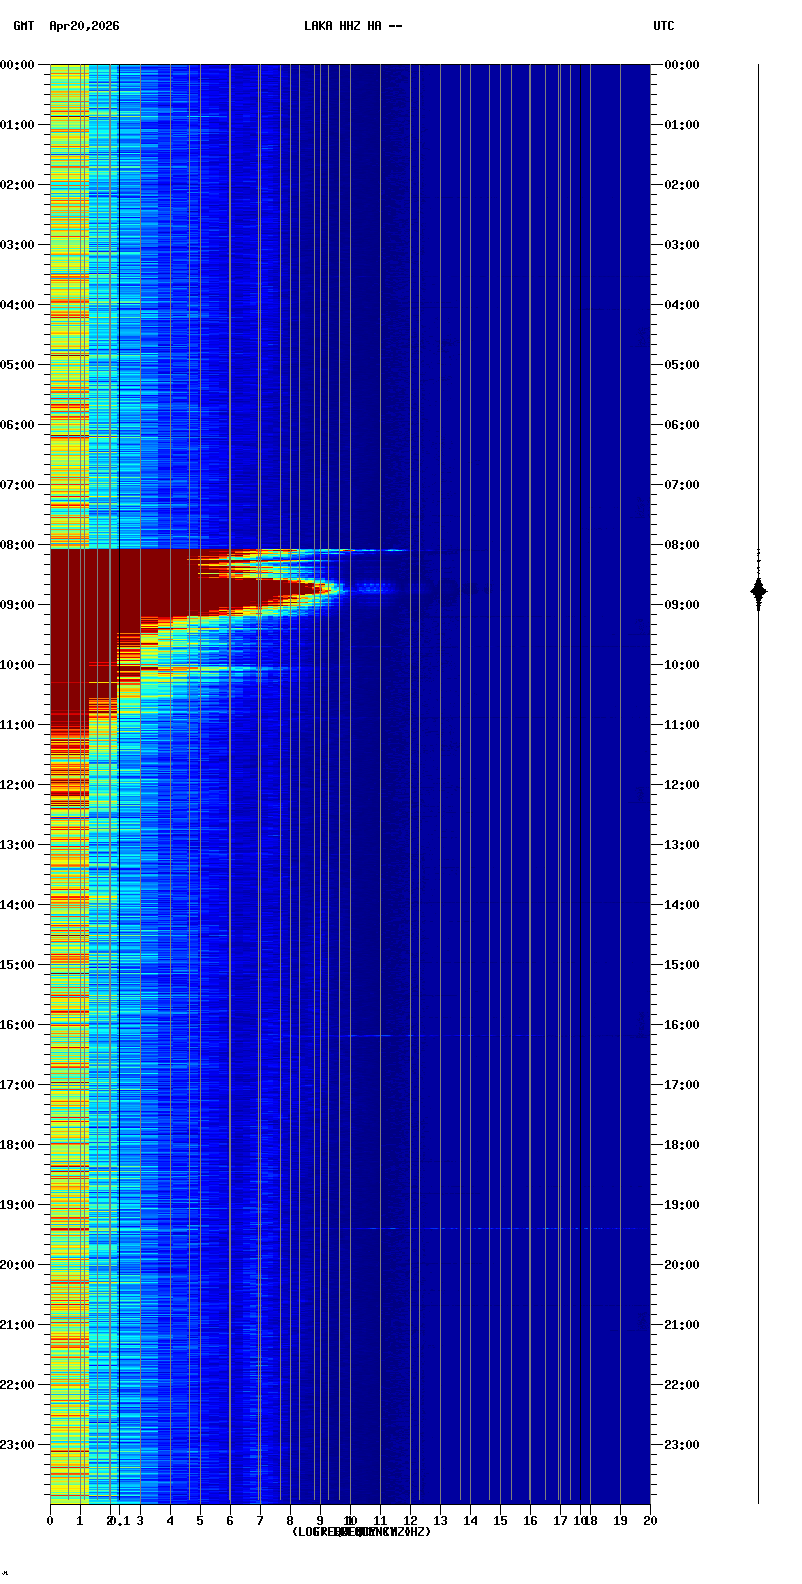Click the 09:00 time marker on right axis

682,605
